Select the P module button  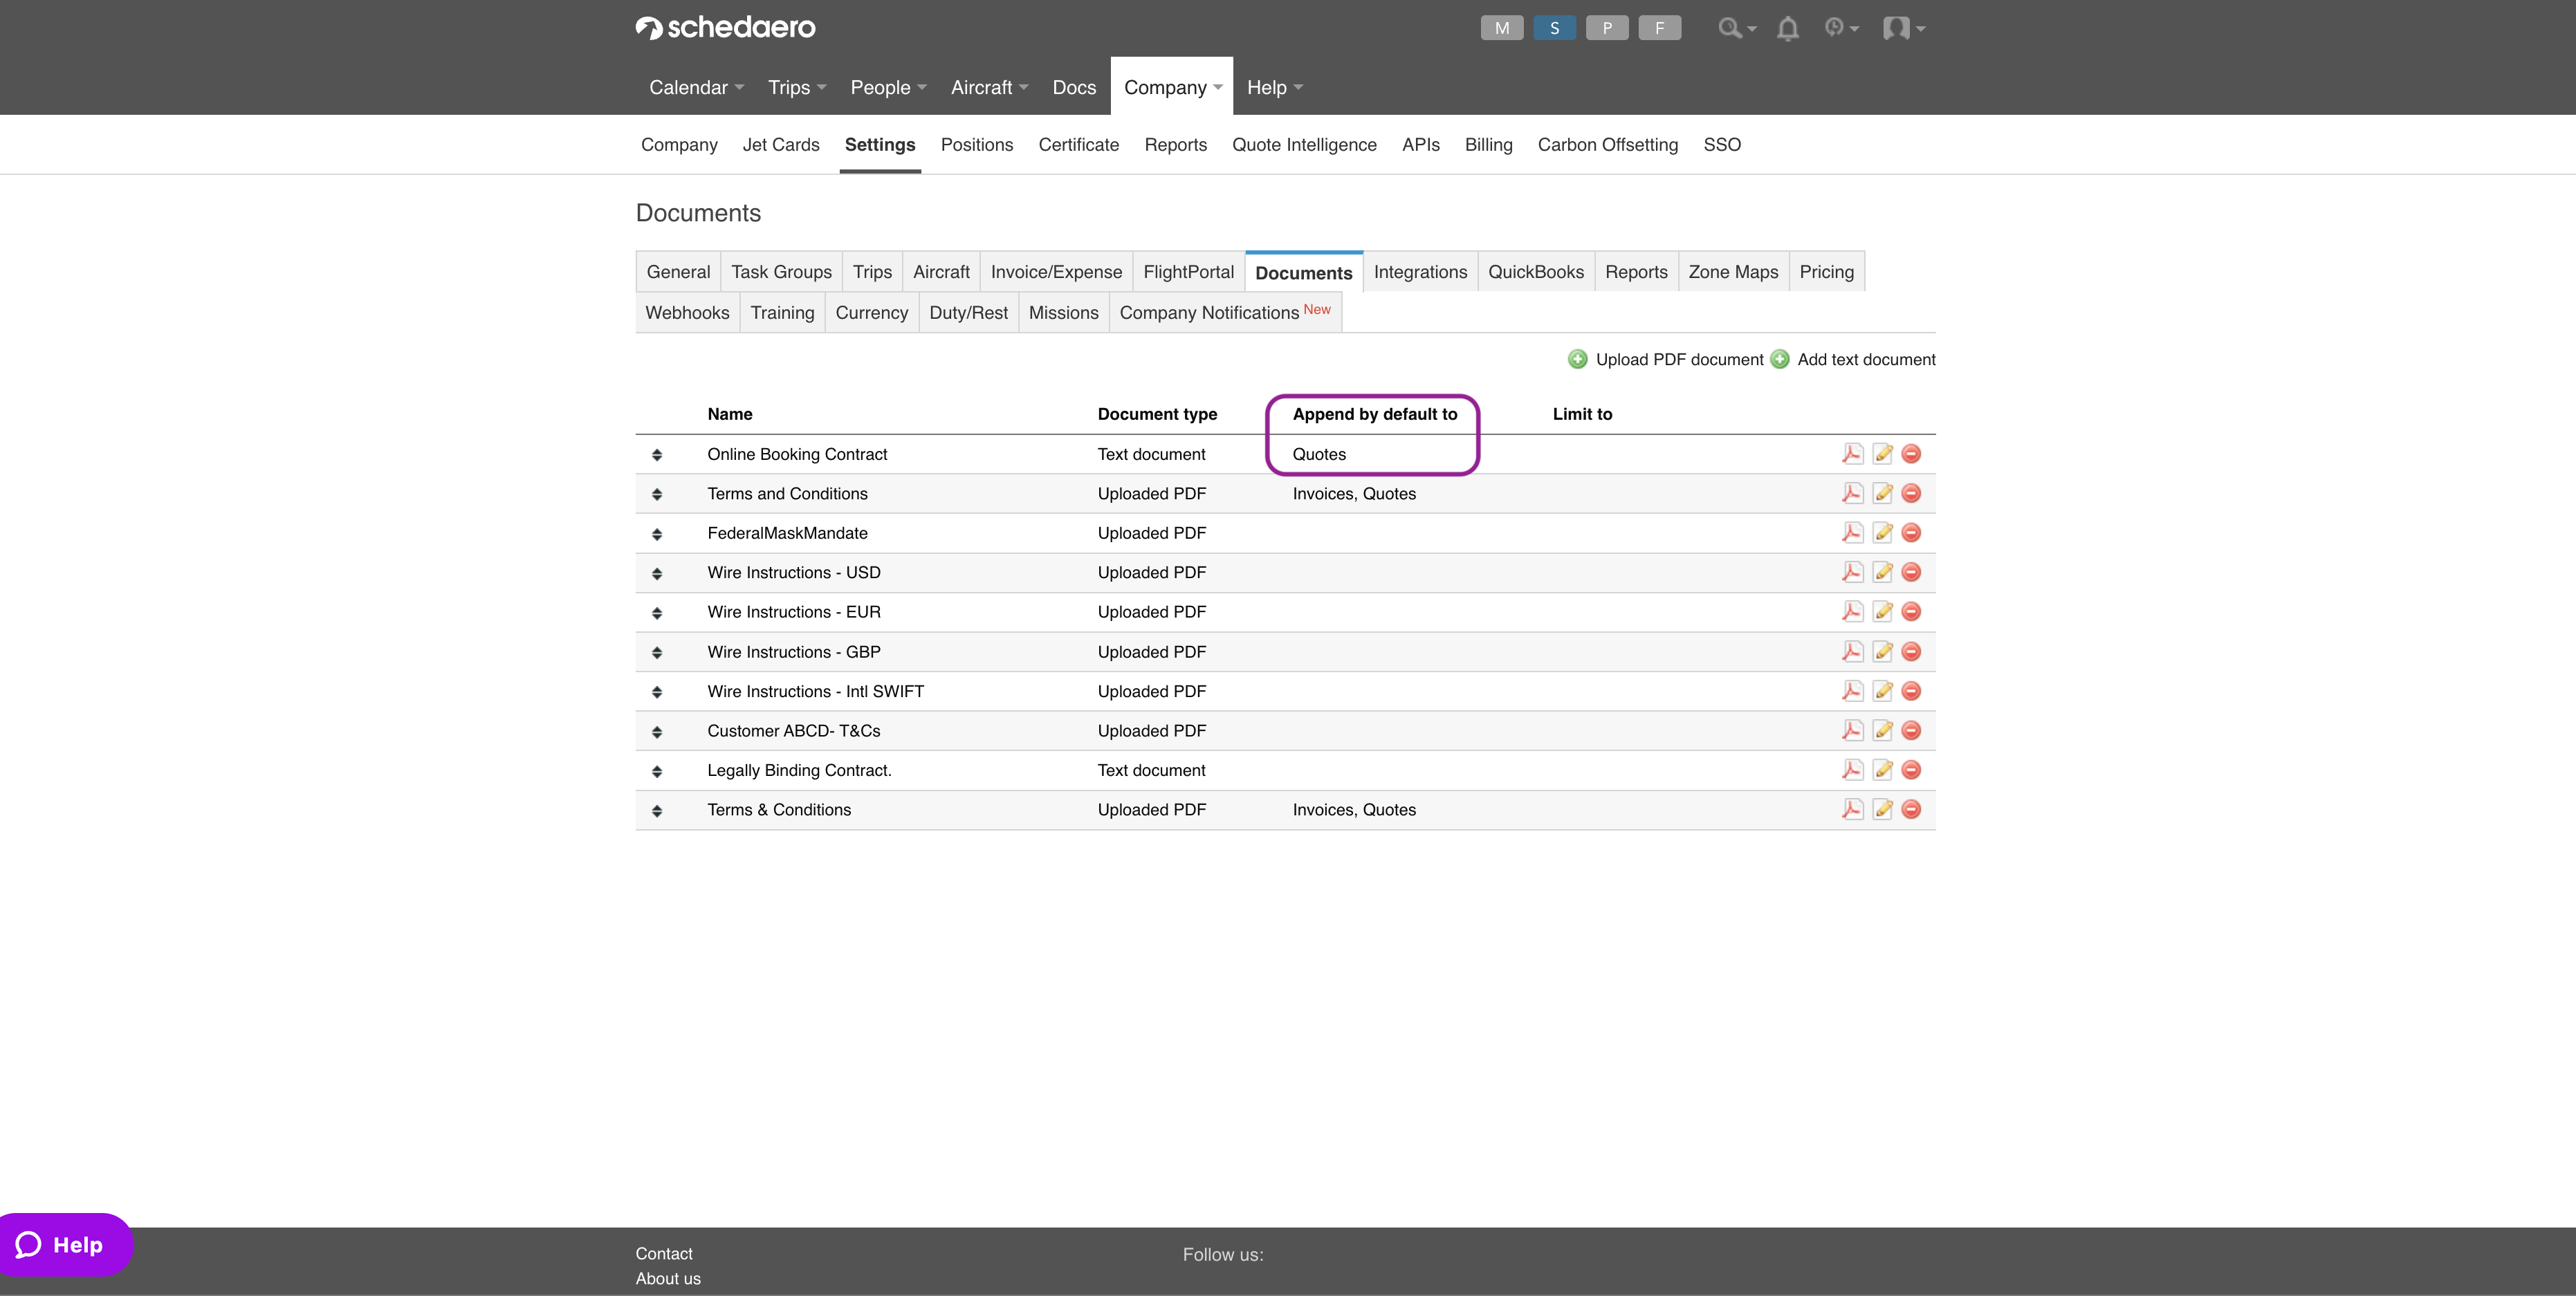(1607, 28)
